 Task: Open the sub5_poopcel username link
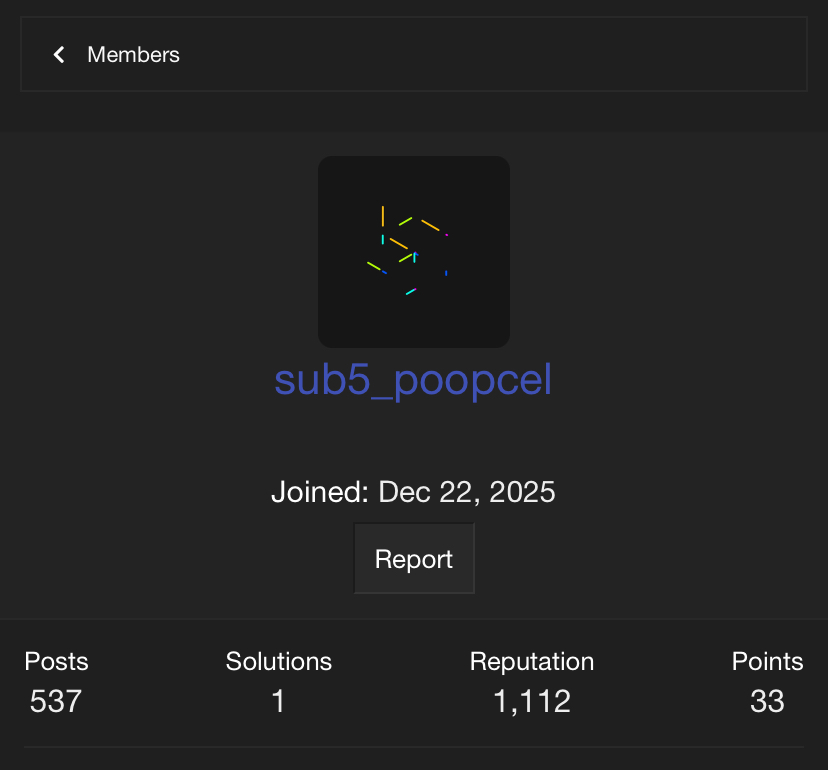[413, 380]
